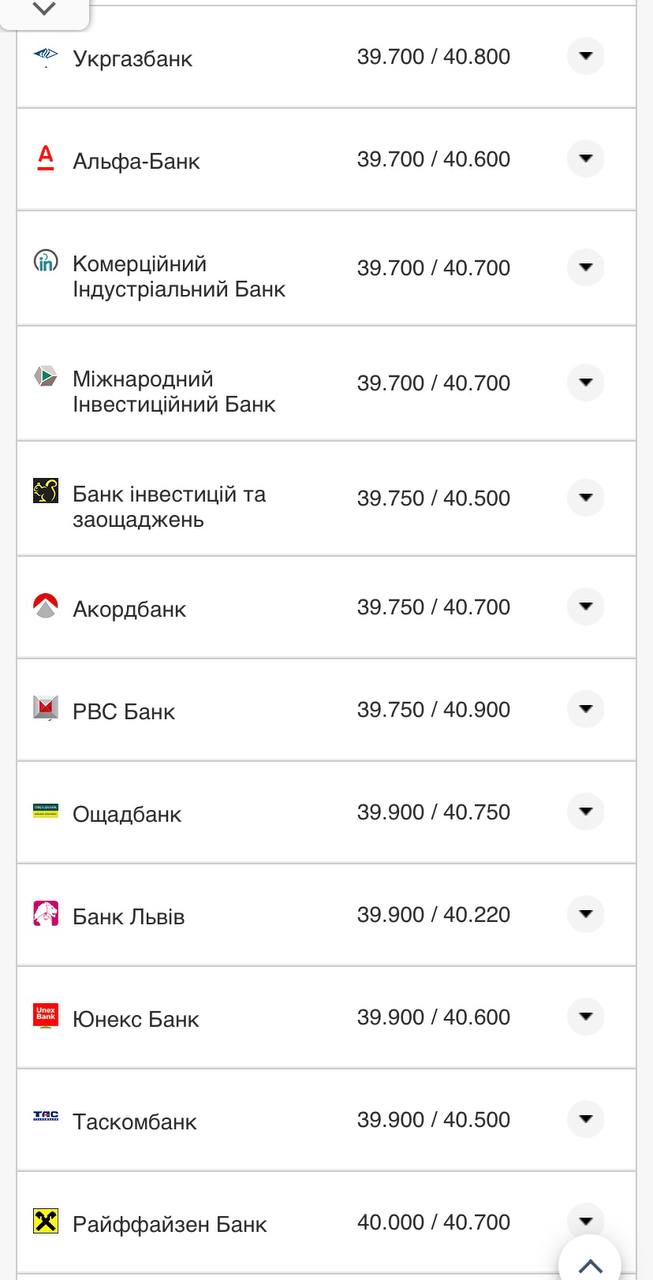The image size is (653, 1280).
Task: Select the Райффайзен Банк crossed keys logo
Action: click(44, 1221)
